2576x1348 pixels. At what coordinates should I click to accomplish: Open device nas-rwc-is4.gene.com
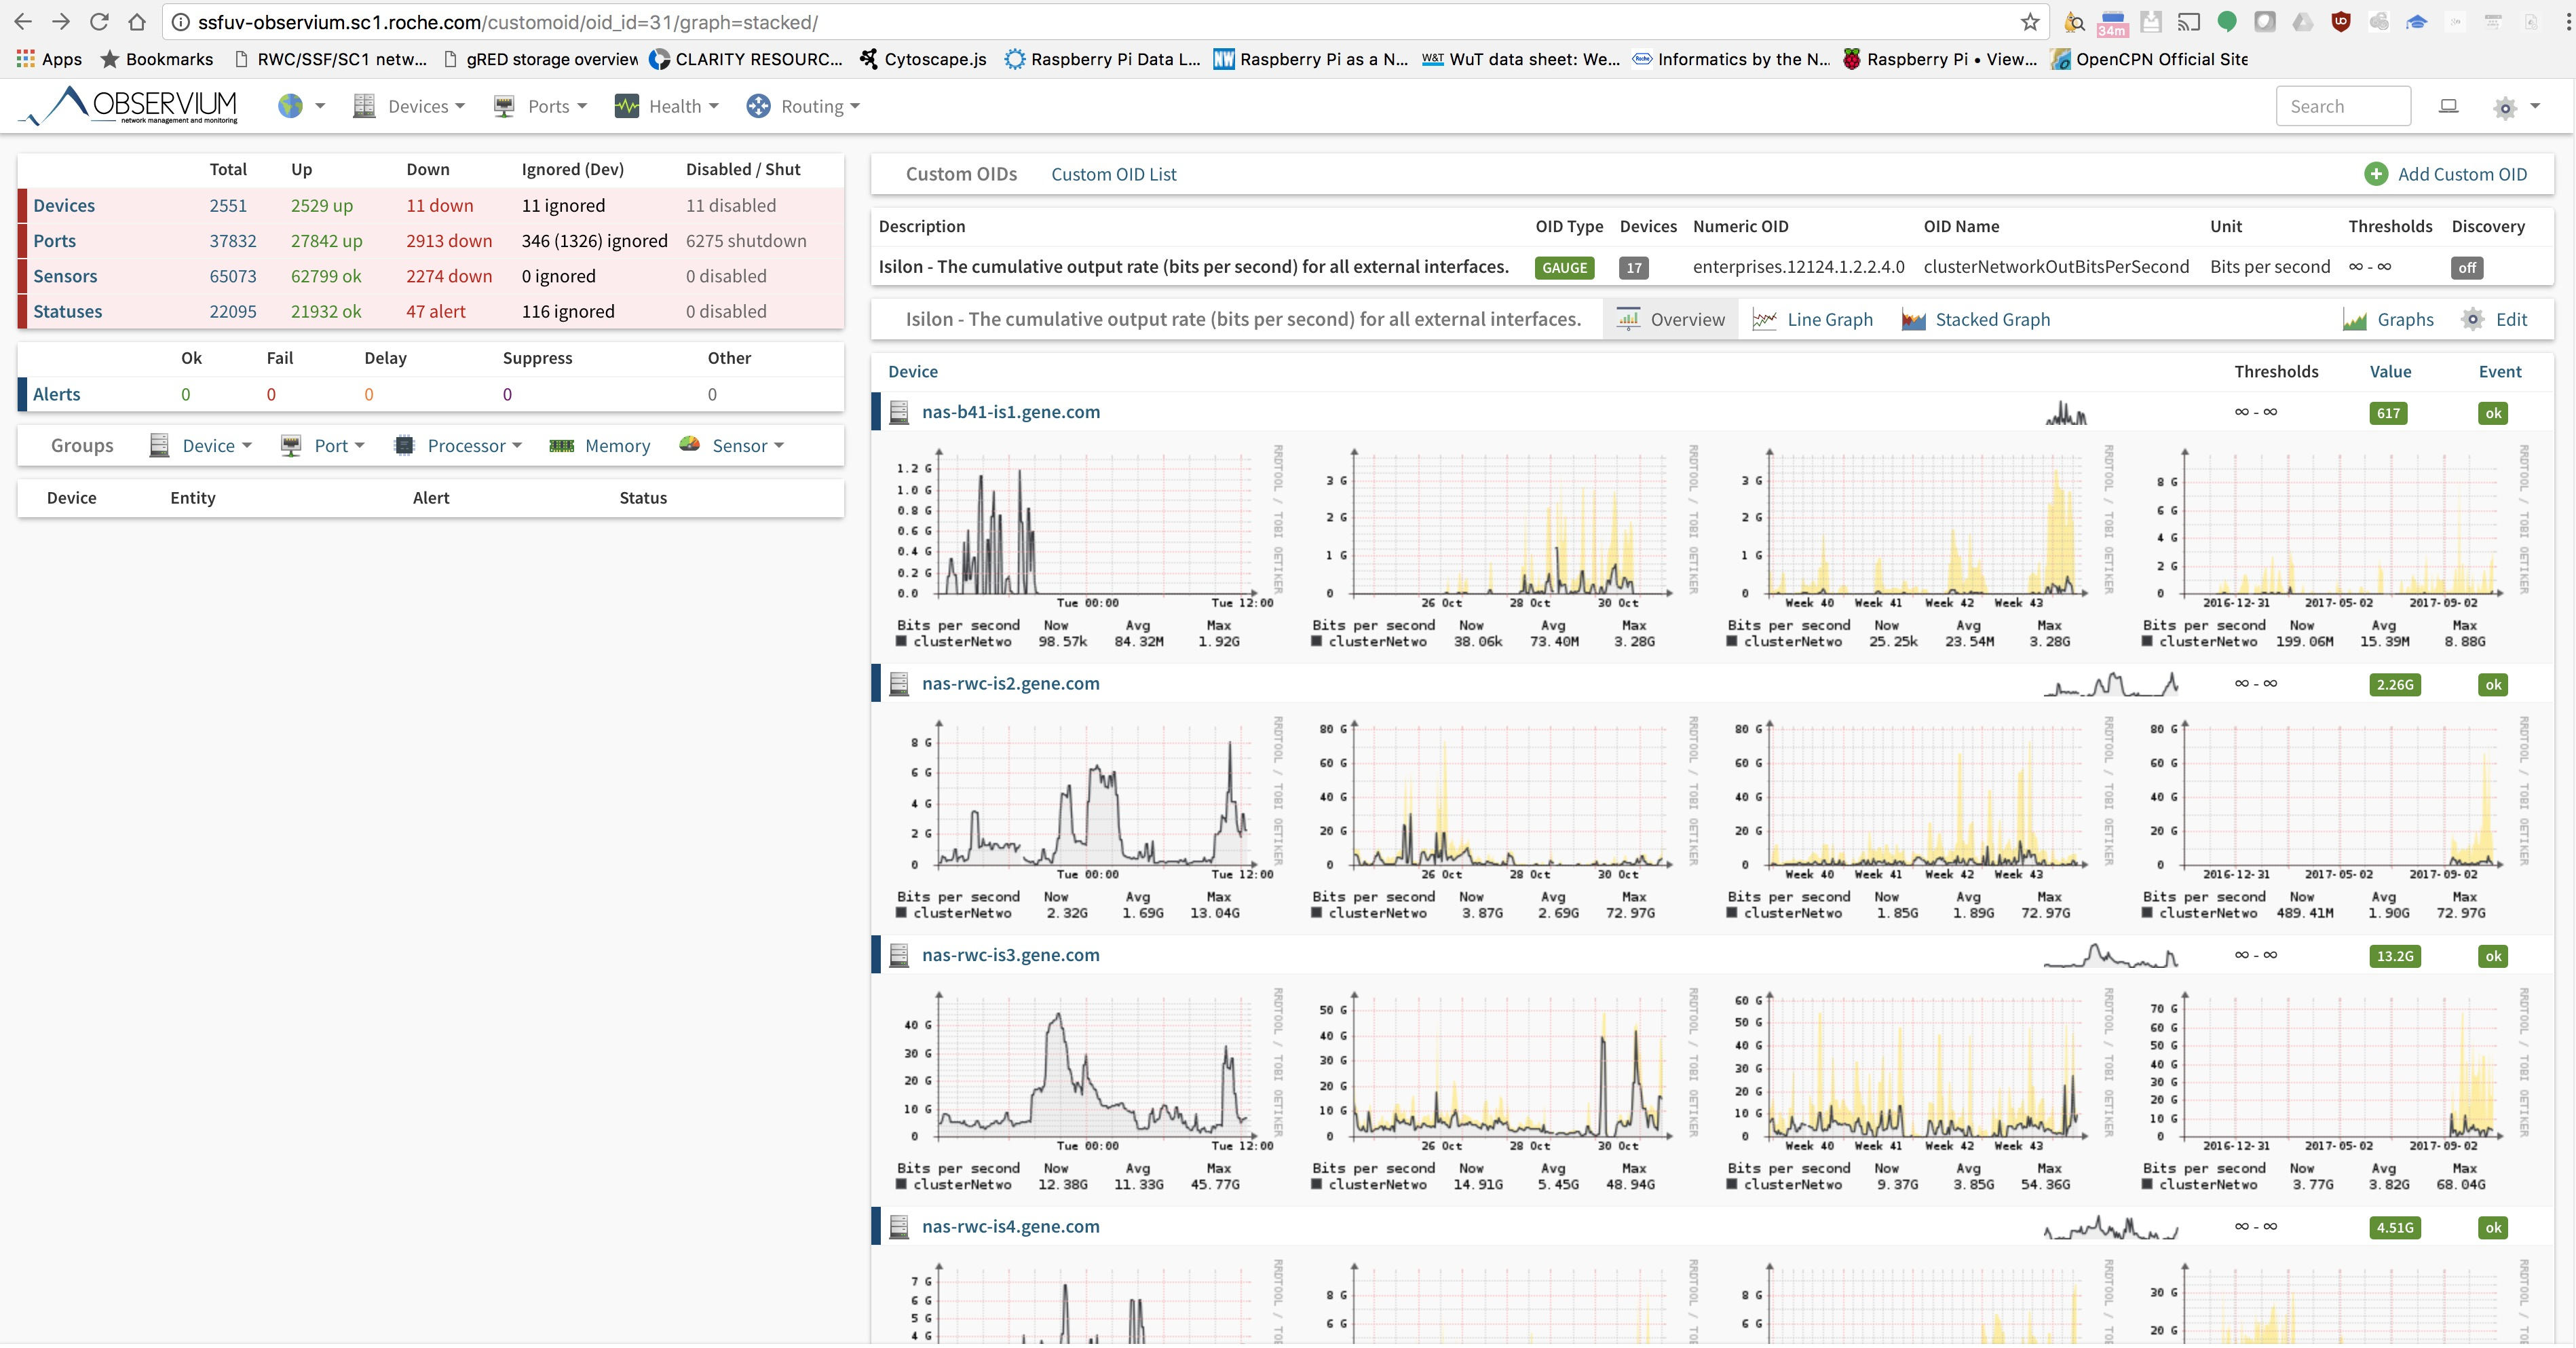click(1010, 1226)
